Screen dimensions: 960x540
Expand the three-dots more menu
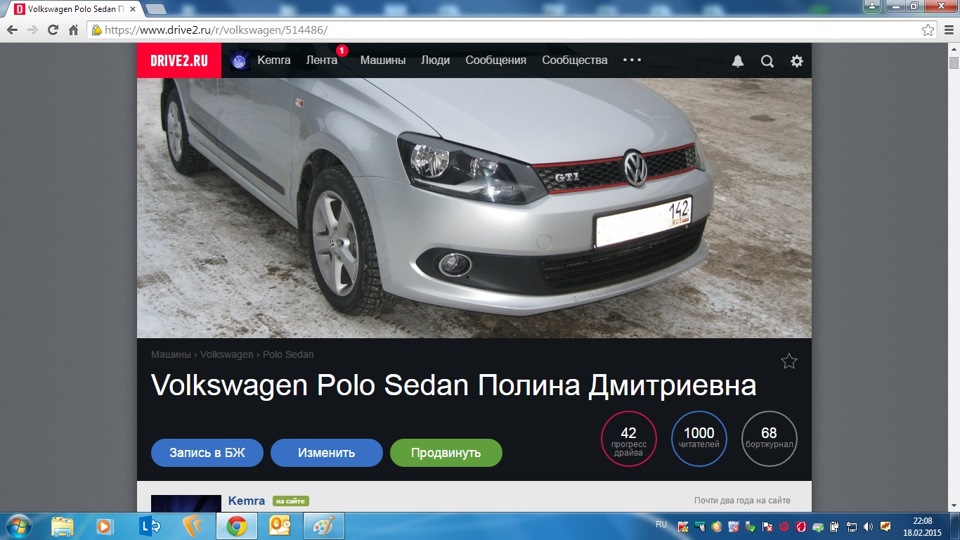(632, 60)
